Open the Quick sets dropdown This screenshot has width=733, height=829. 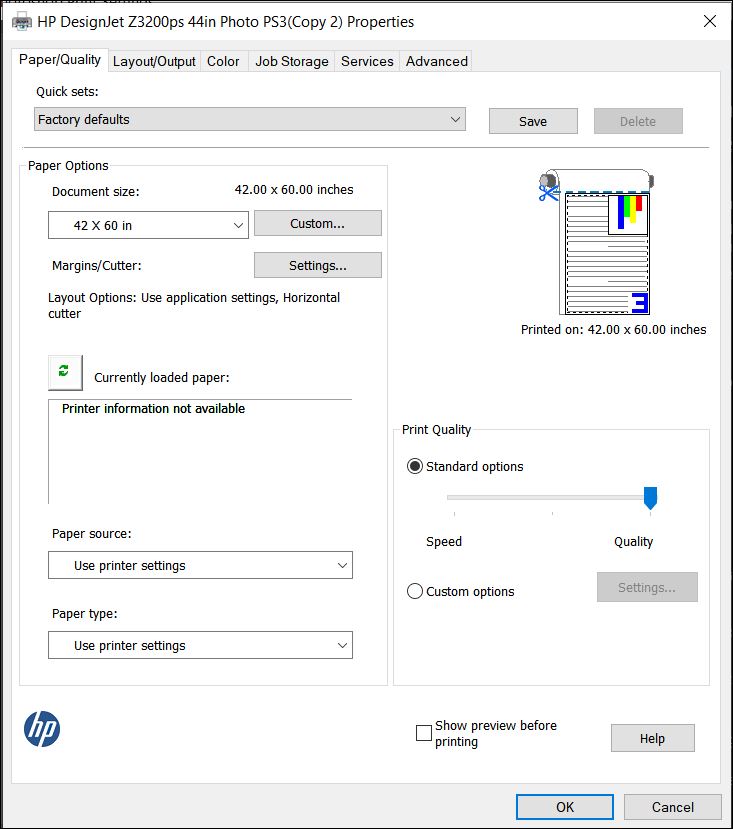click(250, 120)
